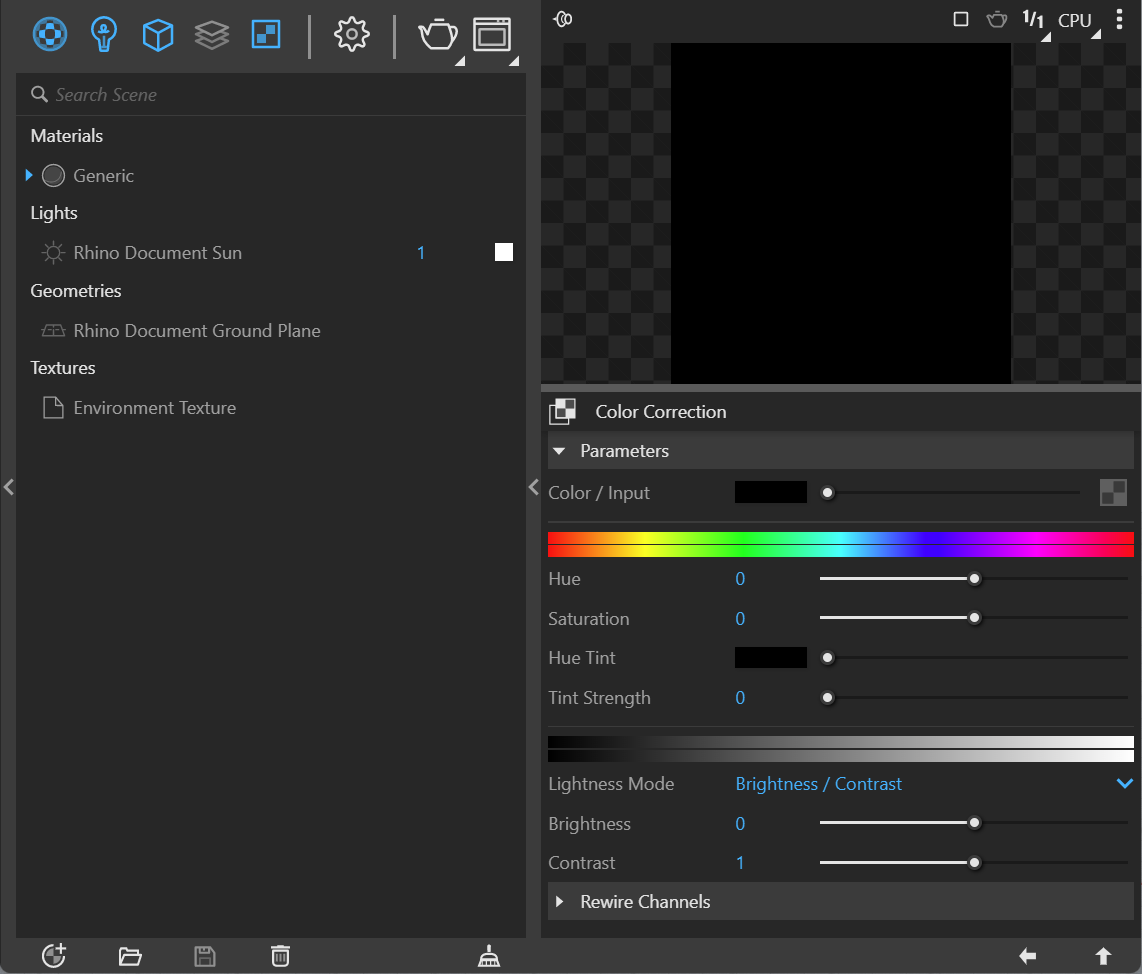Open the Materials category in the toolbar
Viewport: 1142px width, 974px height.
(50, 34)
